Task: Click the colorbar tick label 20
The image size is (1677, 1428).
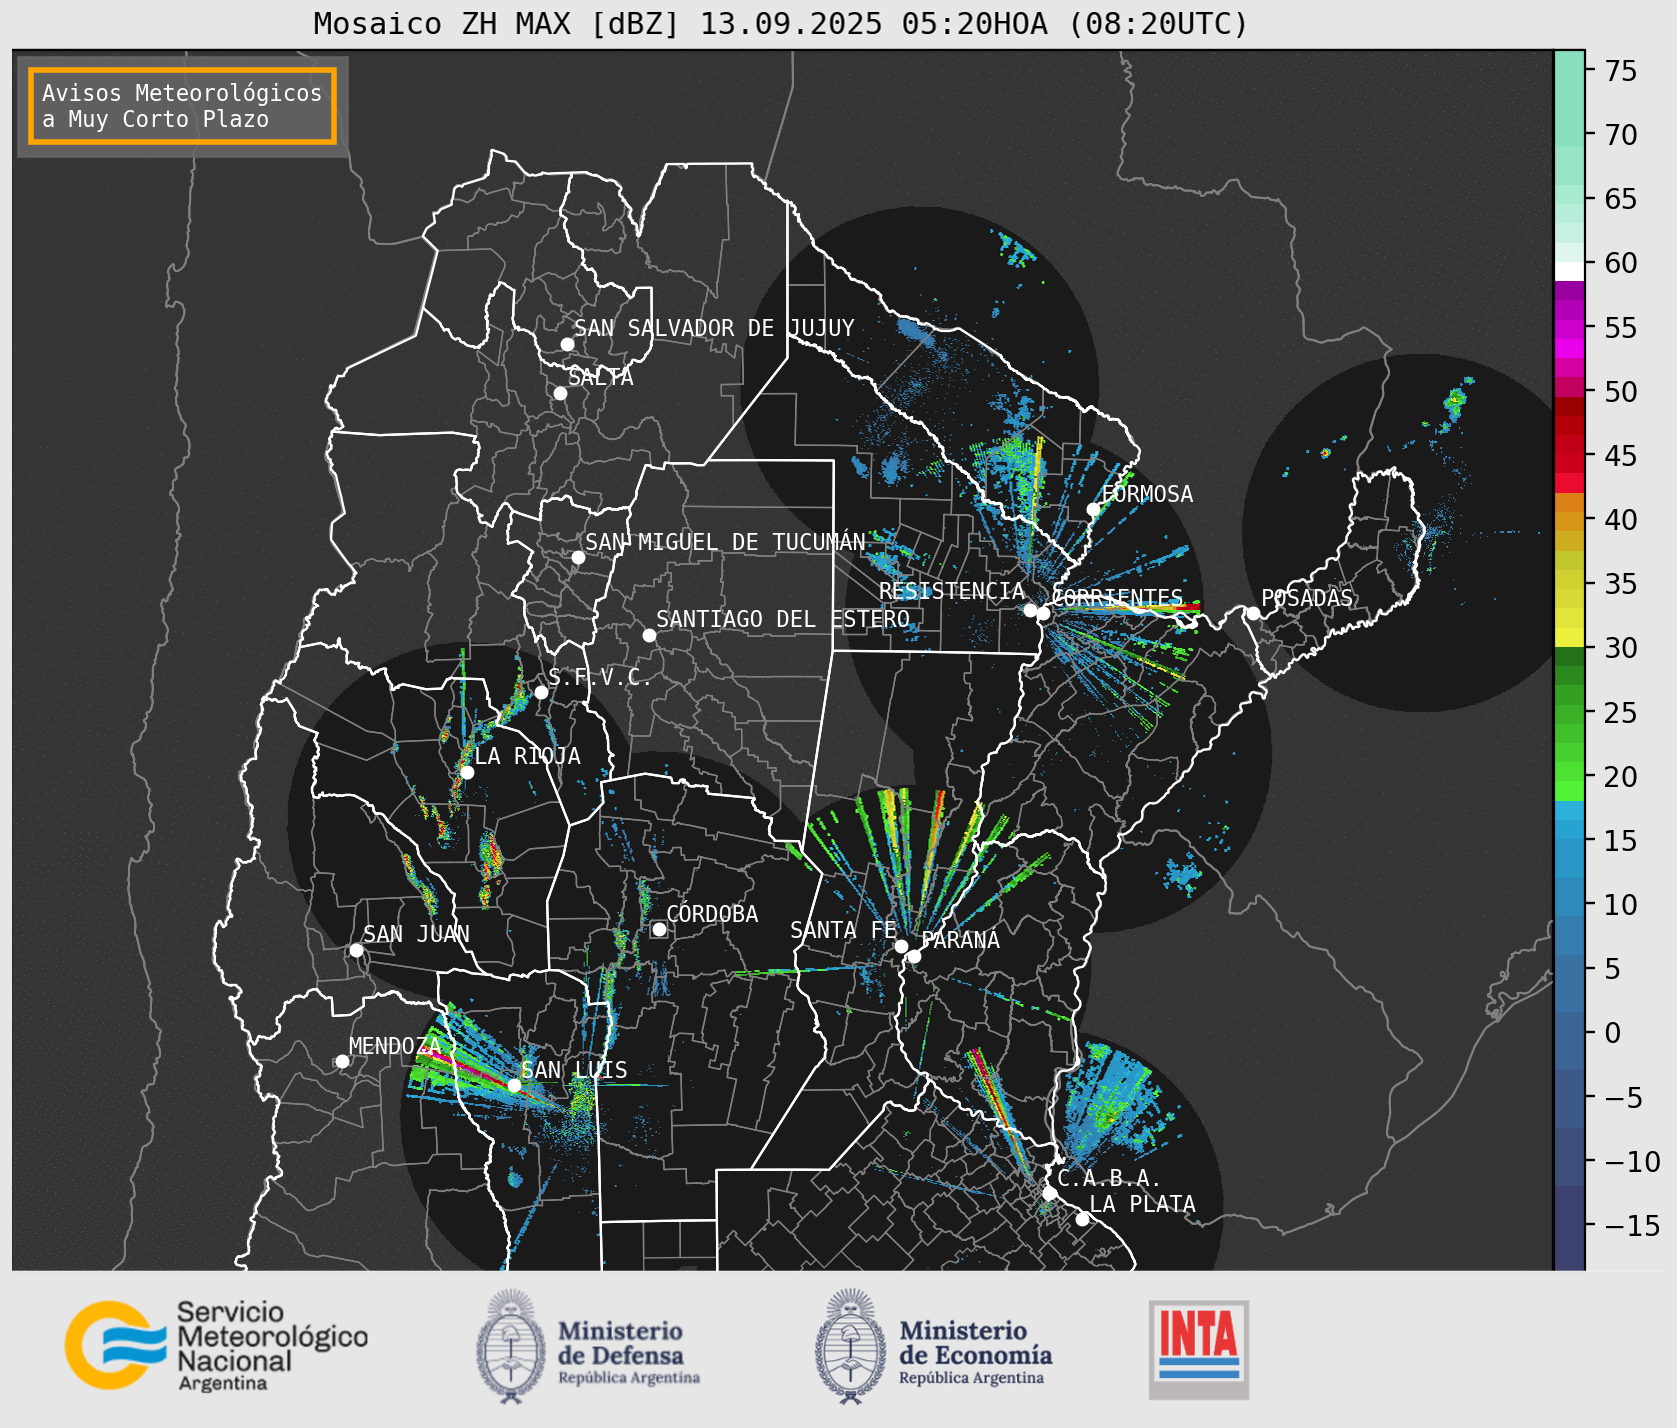Action: coord(1621,777)
